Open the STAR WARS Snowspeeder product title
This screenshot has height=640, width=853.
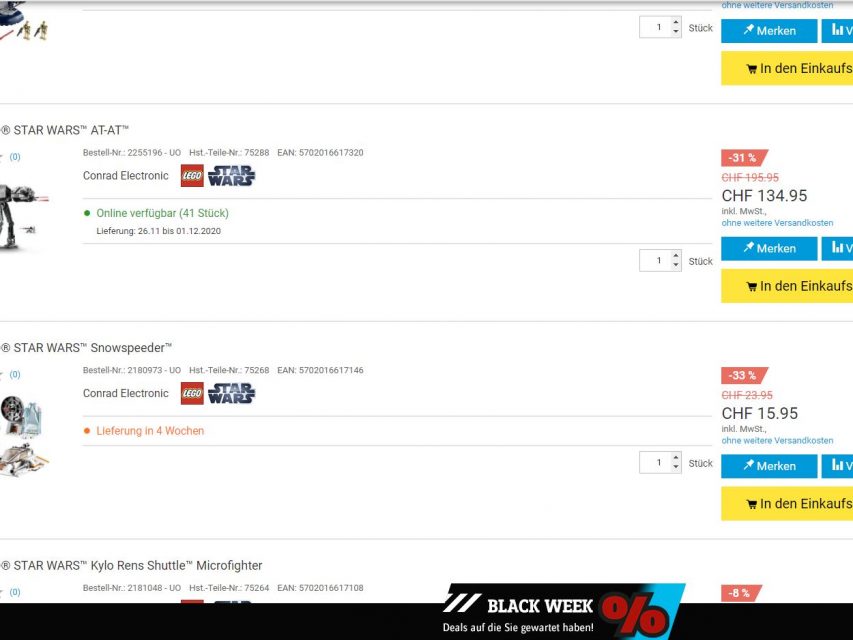(86, 348)
